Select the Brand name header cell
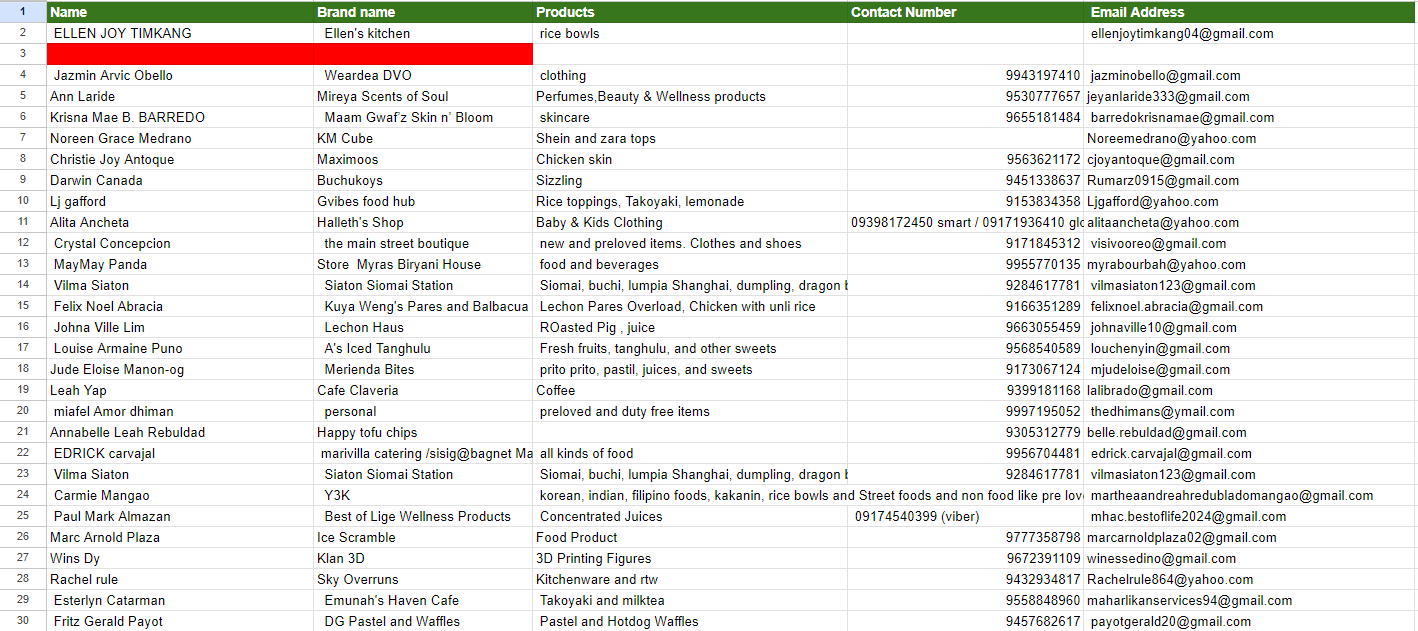Screen dimensions: 1418x631 [x=423, y=12]
